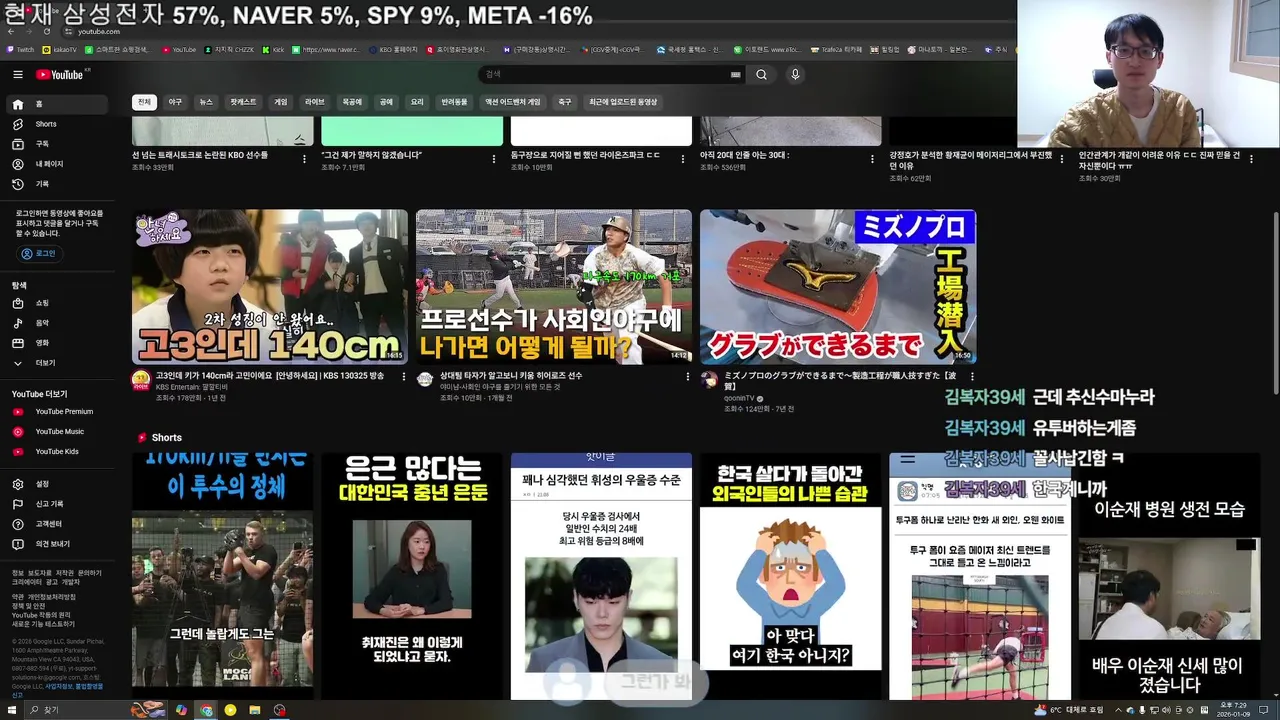Open 고객센터 help center
Viewport: 1280px width, 720px height.
[56, 524]
